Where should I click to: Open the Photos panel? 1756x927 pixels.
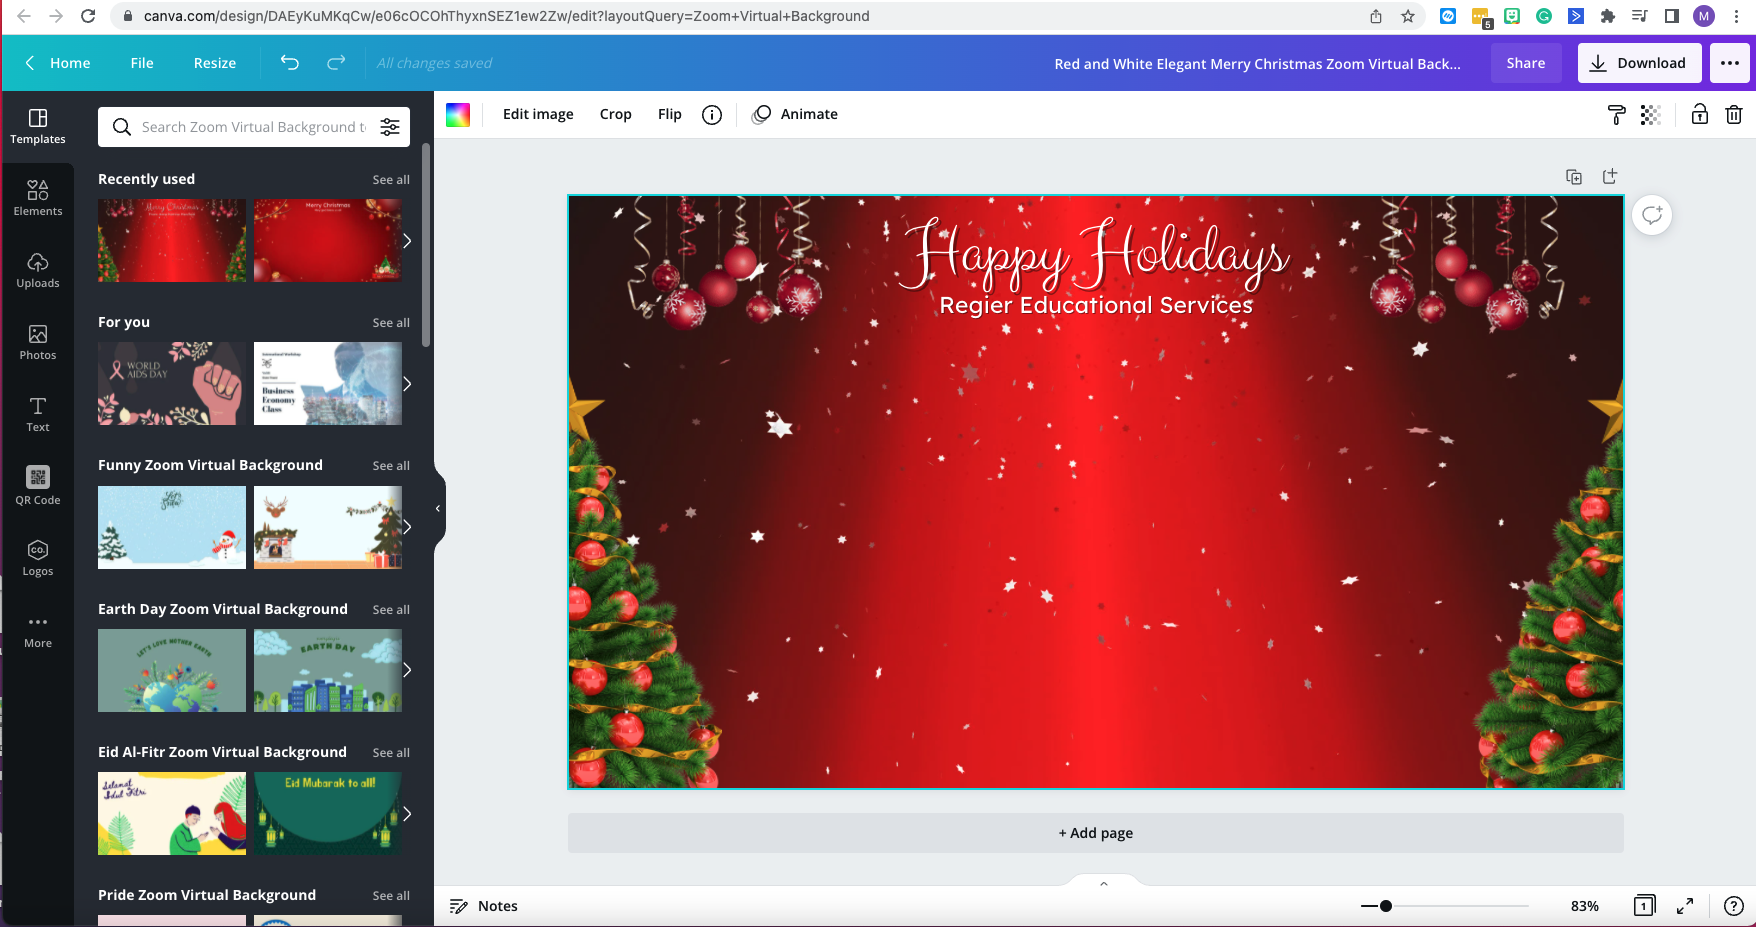pyautogui.click(x=38, y=342)
